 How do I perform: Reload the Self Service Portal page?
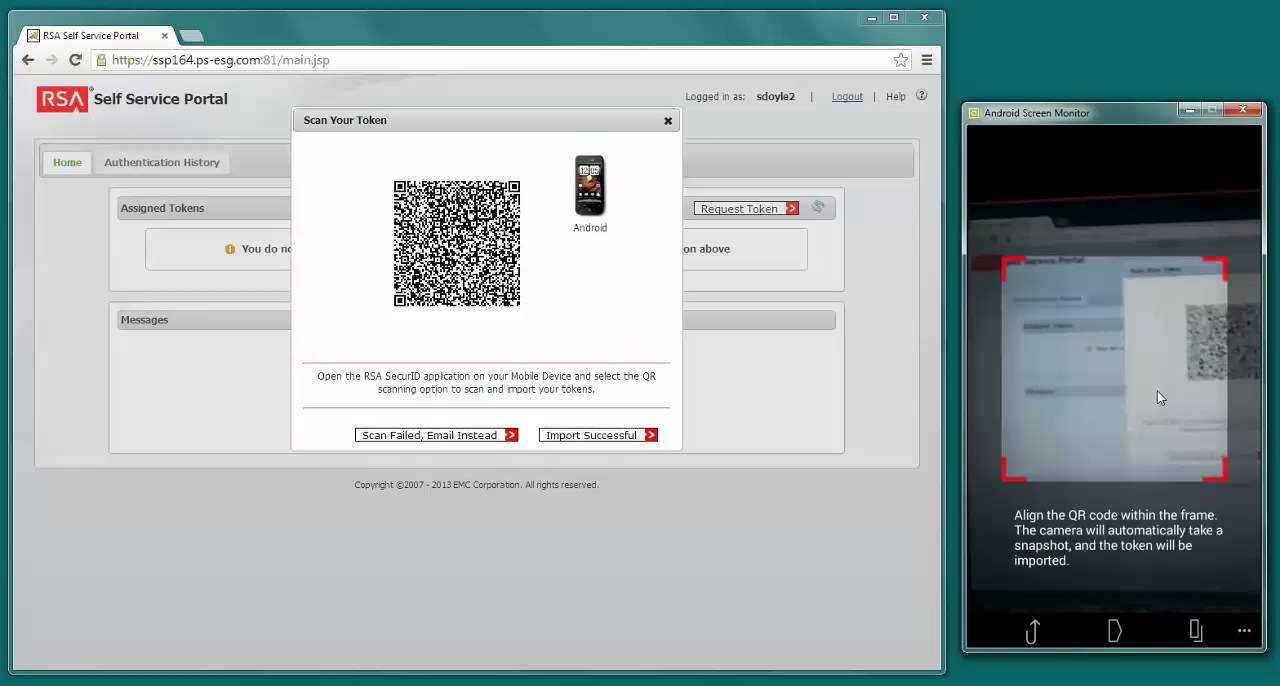pos(75,60)
